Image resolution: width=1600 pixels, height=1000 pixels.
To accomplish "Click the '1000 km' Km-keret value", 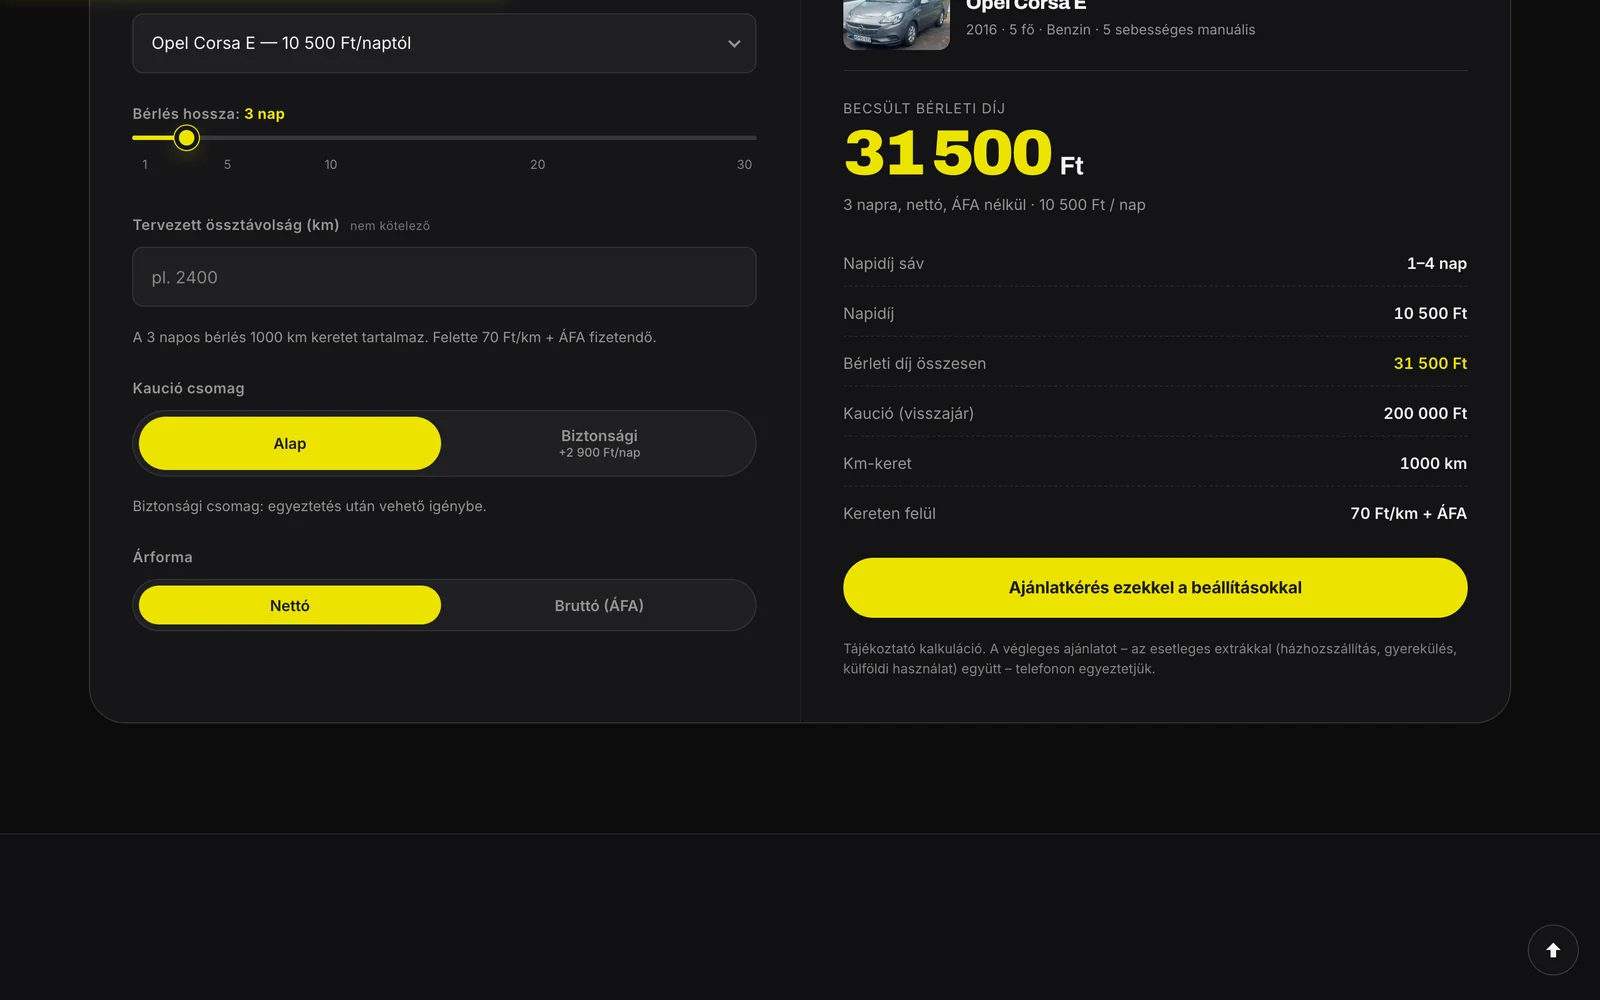I will pos(1433,464).
